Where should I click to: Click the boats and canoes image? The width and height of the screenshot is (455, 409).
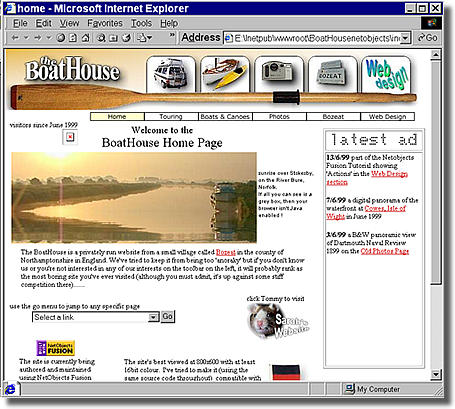(x=225, y=74)
